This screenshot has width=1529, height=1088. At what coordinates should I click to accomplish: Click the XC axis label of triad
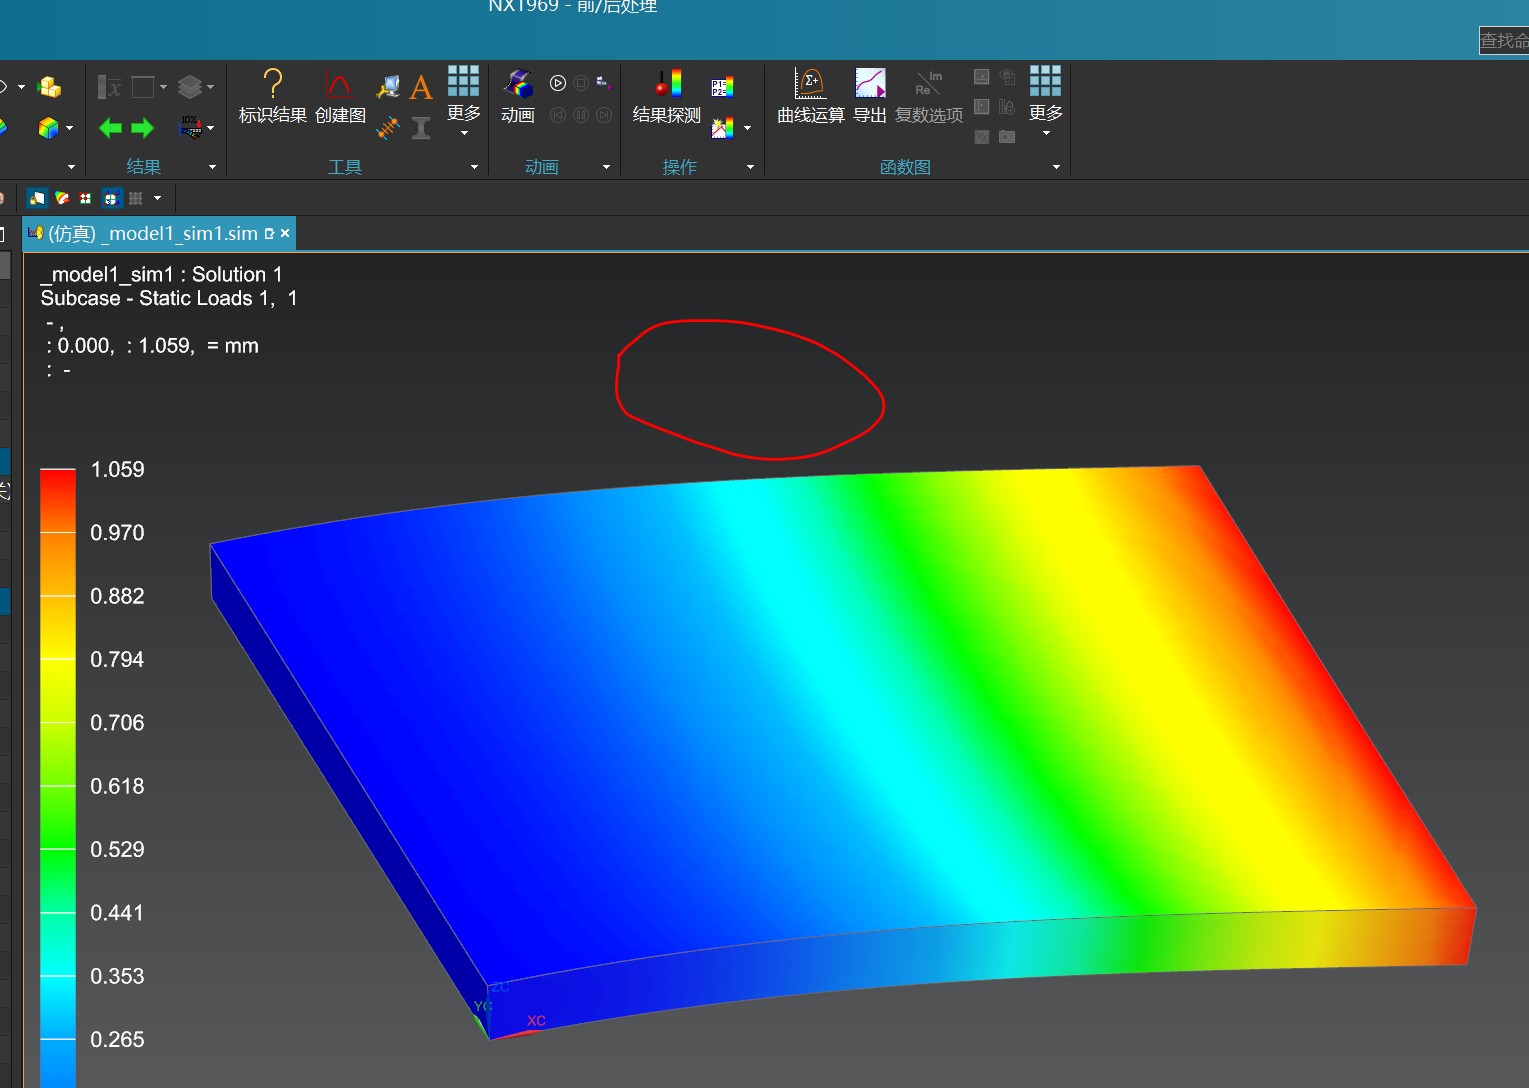click(x=537, y=1021)
